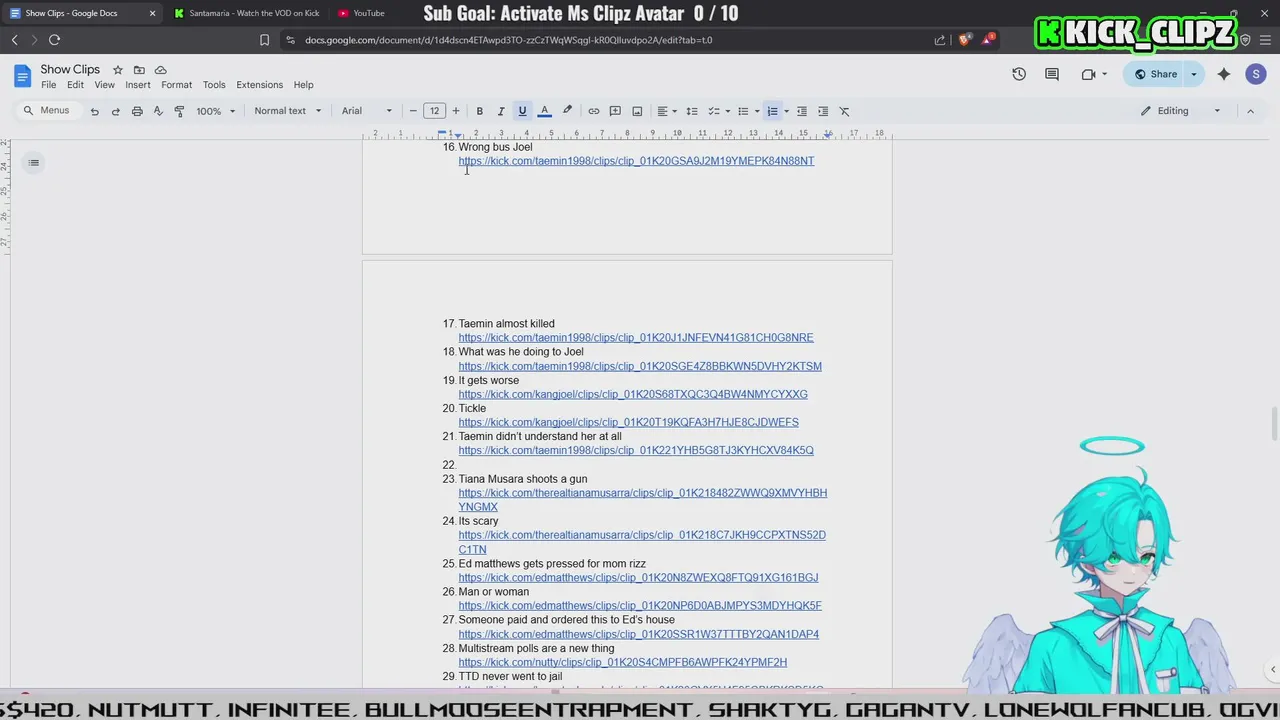Click Brave Shields lion icon
Viewport: 1280px width, 720px height.
click(x=964, y=40)
